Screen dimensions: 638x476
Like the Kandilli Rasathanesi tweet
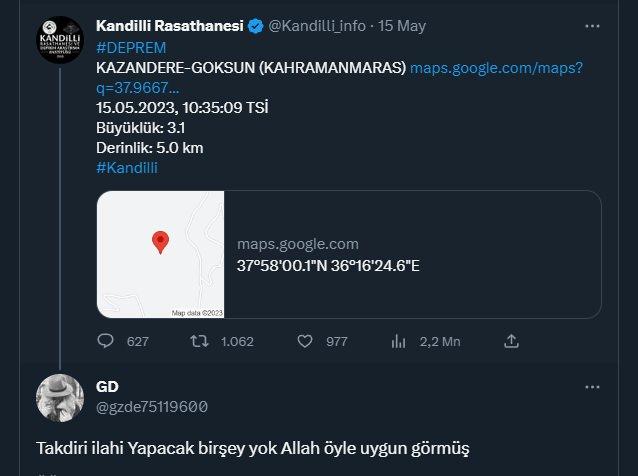click(305, 341)
